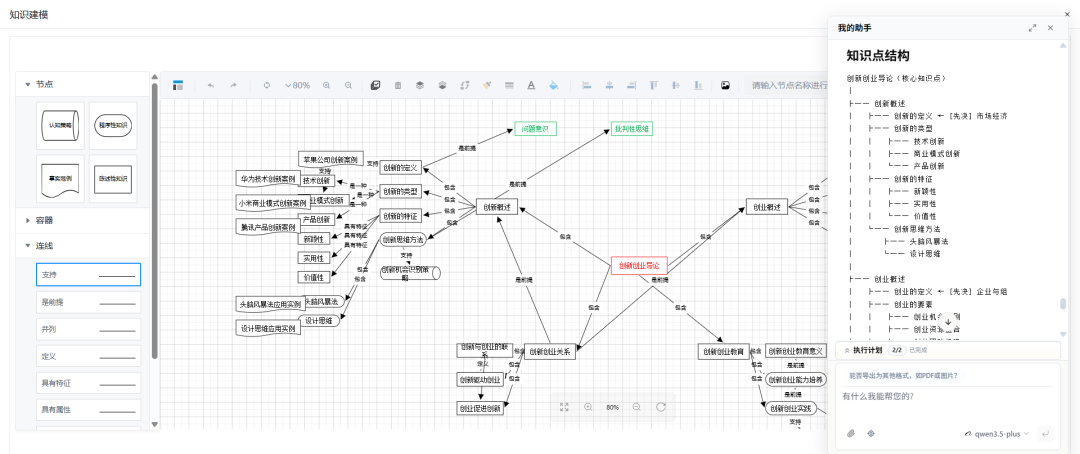Select the 创新概述 node on canvas
The image size is (1080, 454).
(x=497, y=206)
